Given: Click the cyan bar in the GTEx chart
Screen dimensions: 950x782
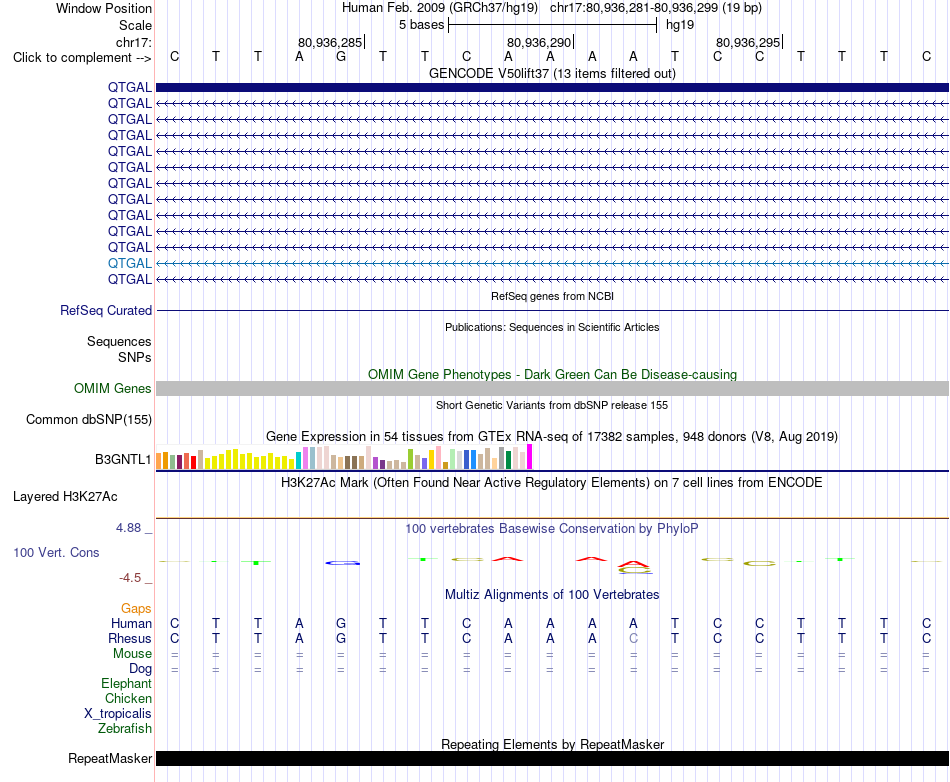Looking at the screenshot, I should (299, 460).
